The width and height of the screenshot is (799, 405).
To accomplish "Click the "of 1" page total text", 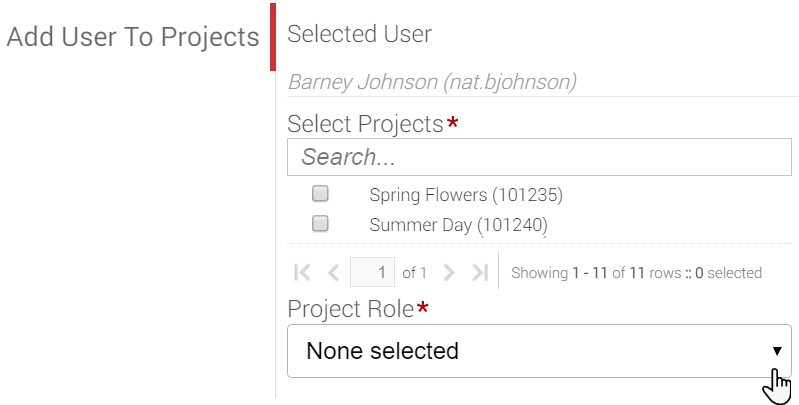I will 414,273.
